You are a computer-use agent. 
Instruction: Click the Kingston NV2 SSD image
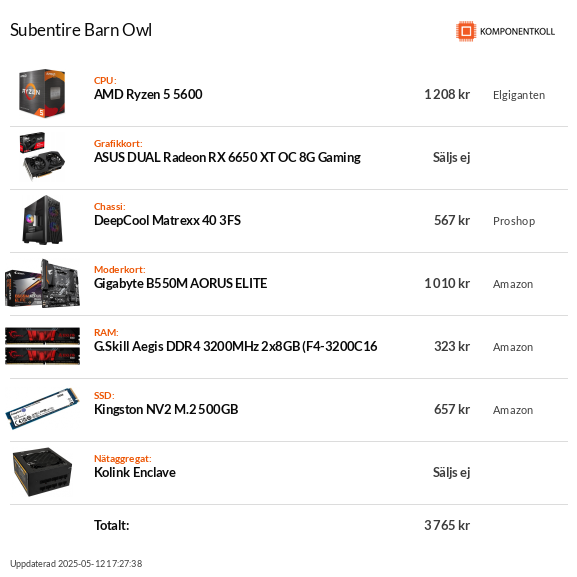[42, 409]
